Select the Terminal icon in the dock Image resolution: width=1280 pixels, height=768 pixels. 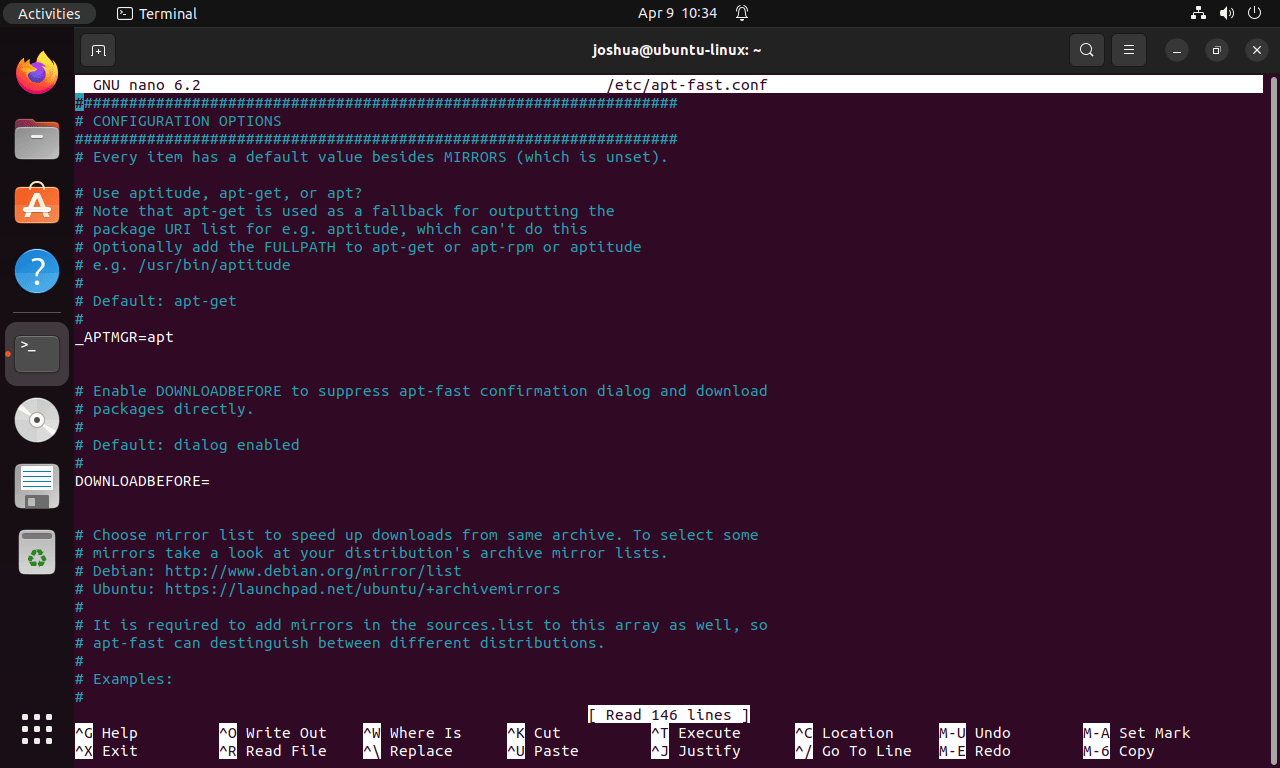click(x=37, y=354)
